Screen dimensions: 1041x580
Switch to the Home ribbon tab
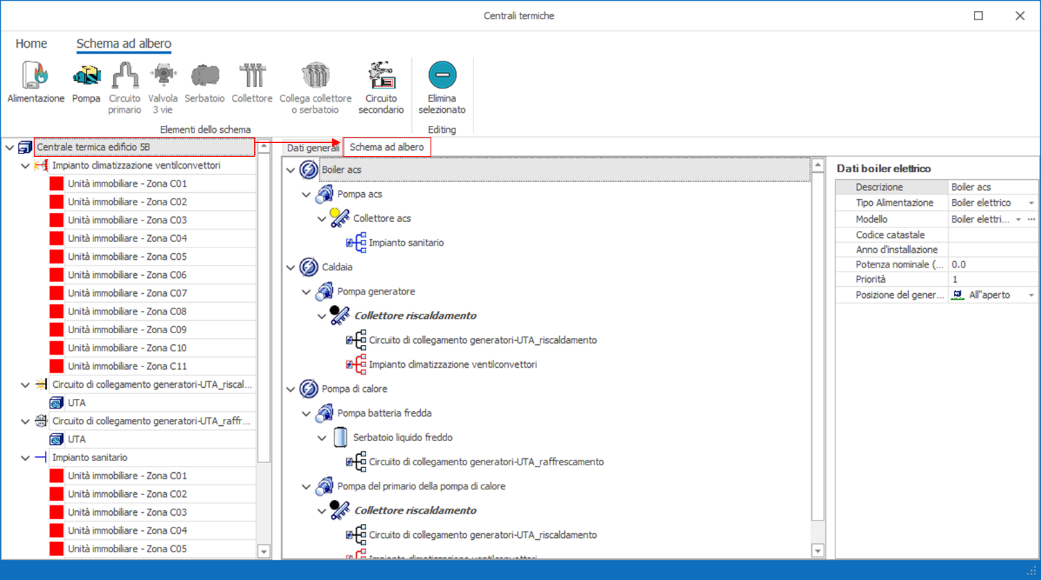[x=31, y=44]
